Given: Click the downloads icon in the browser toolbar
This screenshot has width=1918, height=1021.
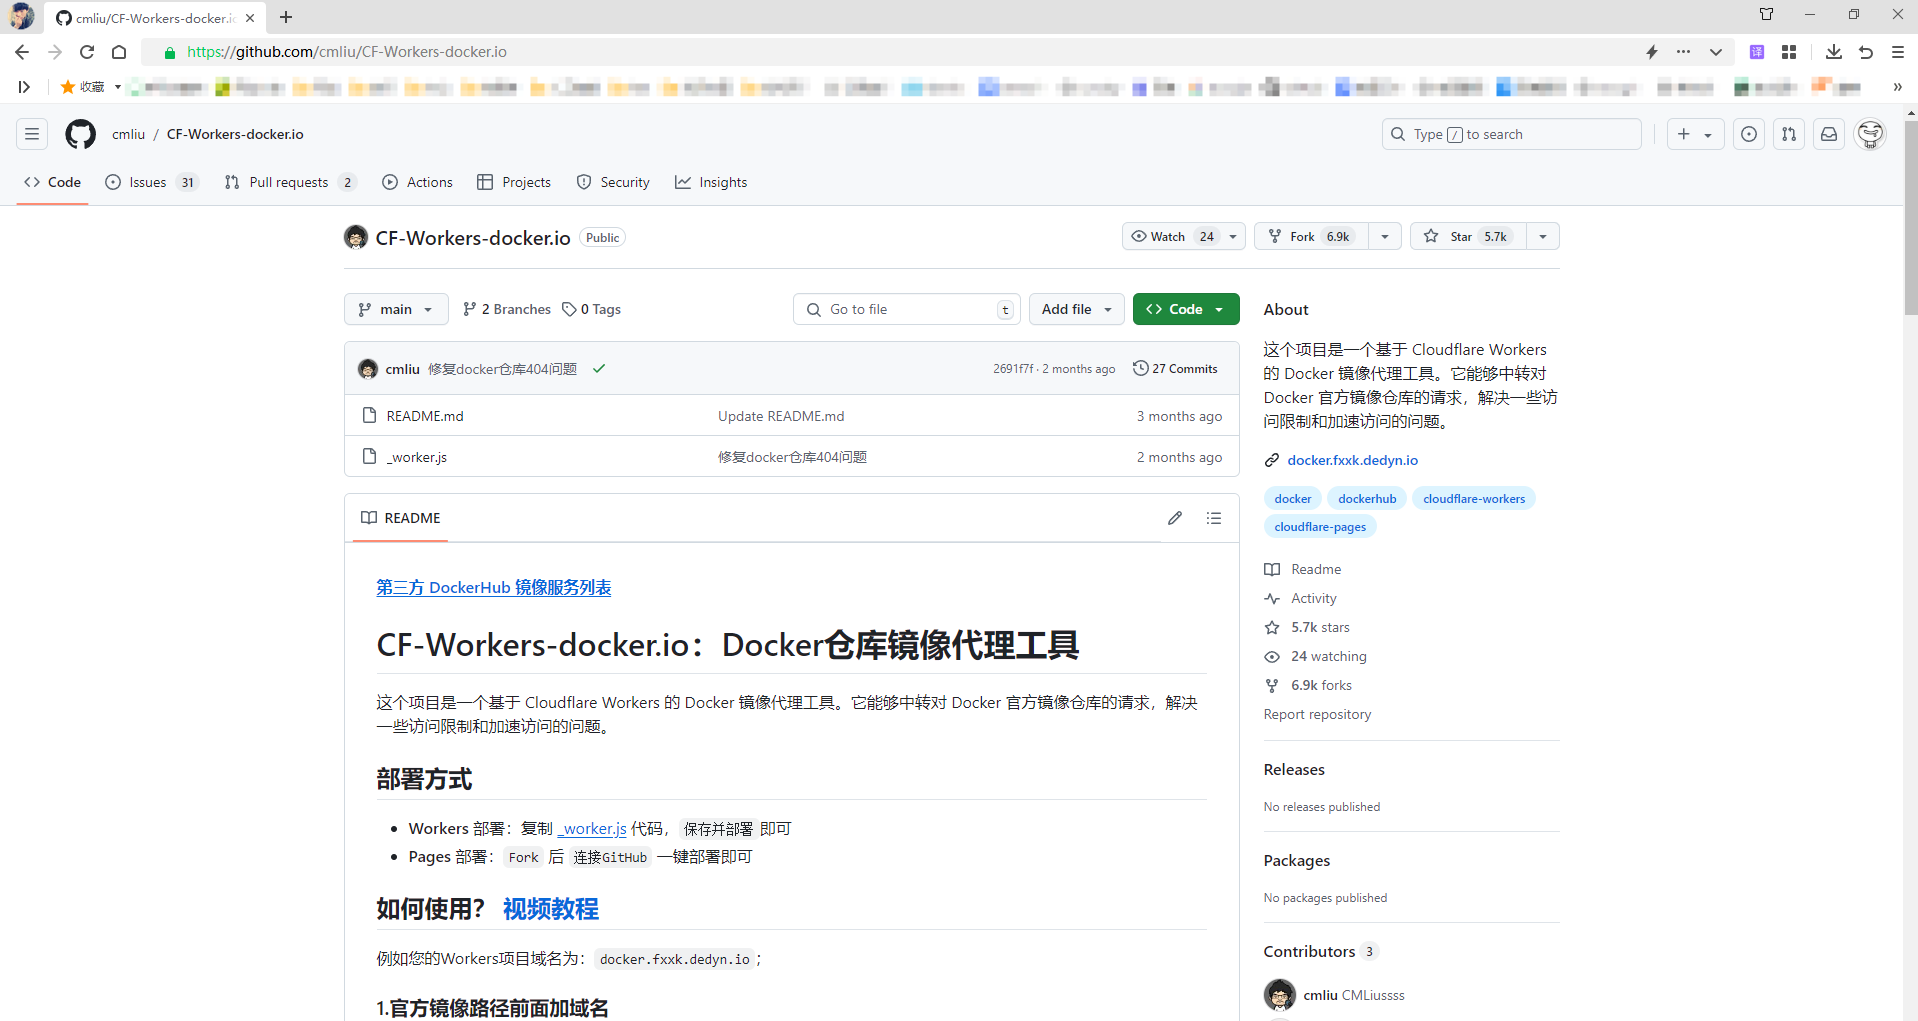Looking at the screenshot, I should coord(1834,51).
